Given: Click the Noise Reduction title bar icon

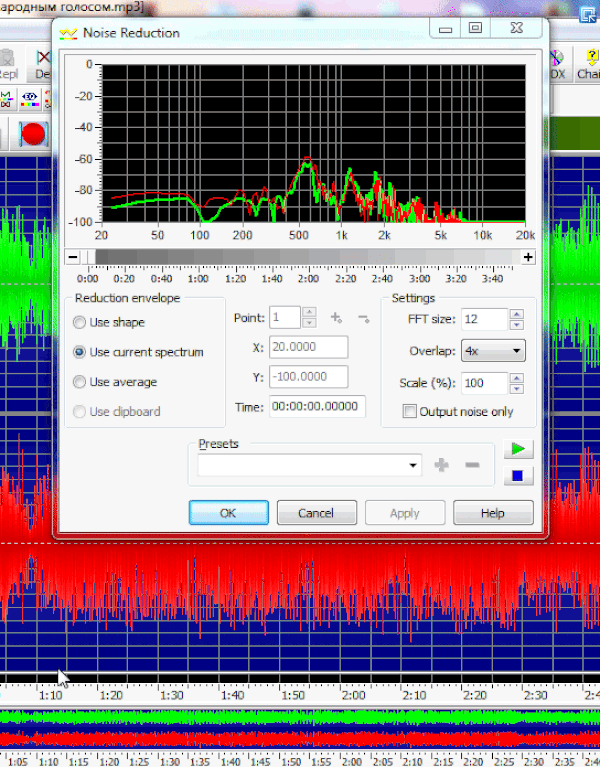Looking at the screenshot, I should pos(68,33).
